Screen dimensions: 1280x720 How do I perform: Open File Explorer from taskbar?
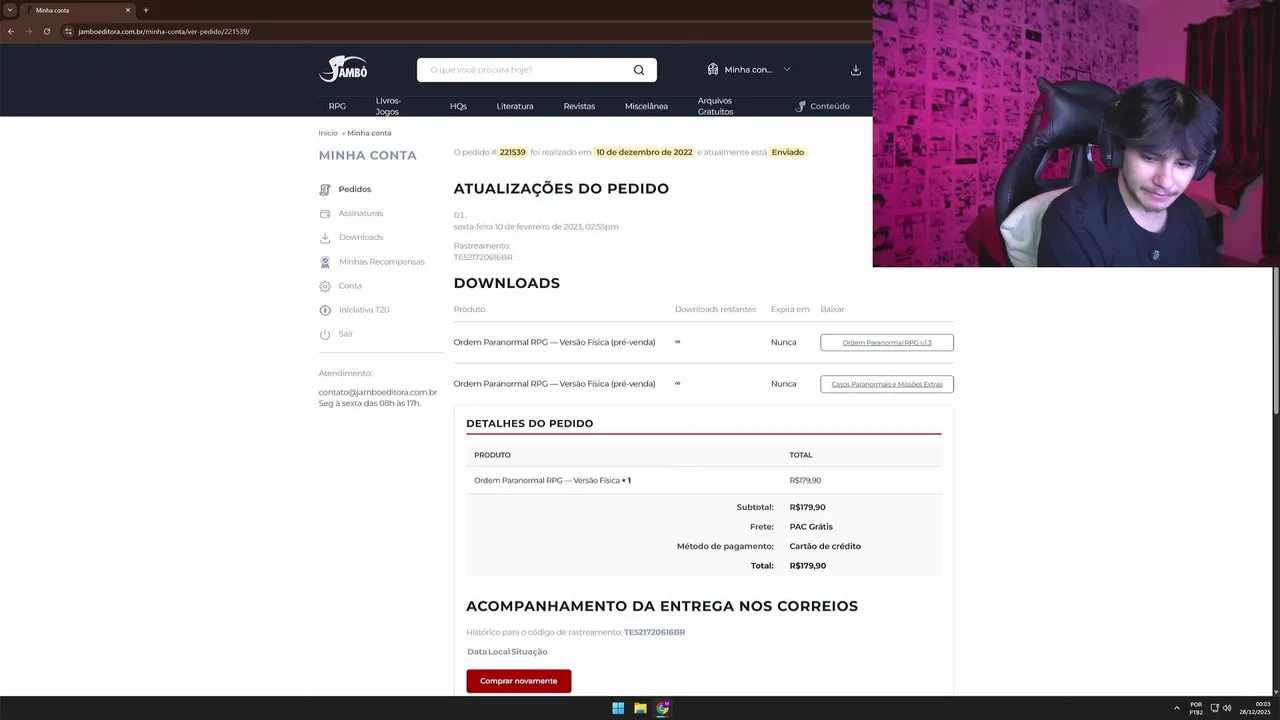point(640,708)
